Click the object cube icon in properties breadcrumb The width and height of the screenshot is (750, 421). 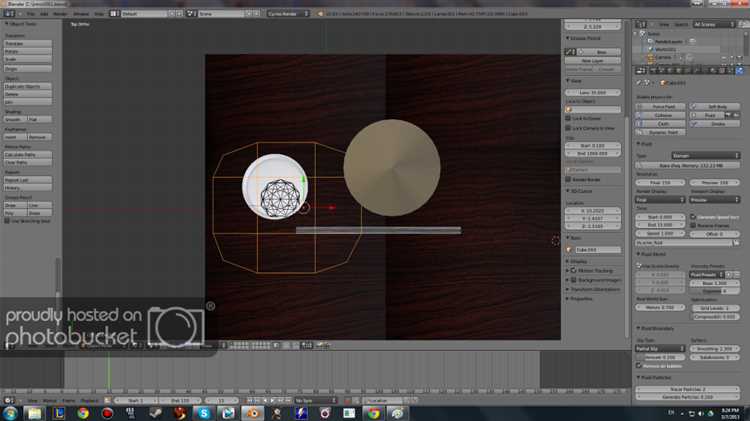tap(663, 83)
